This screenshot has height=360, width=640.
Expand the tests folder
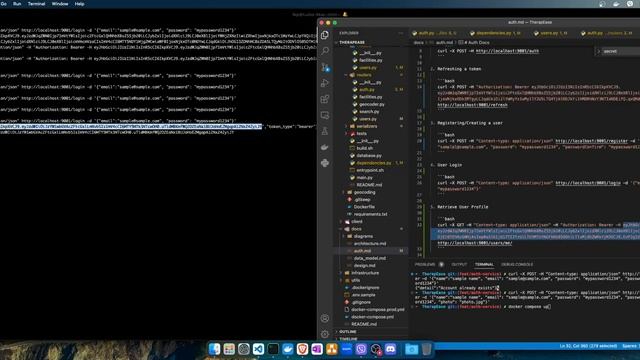tap(346, 133)
